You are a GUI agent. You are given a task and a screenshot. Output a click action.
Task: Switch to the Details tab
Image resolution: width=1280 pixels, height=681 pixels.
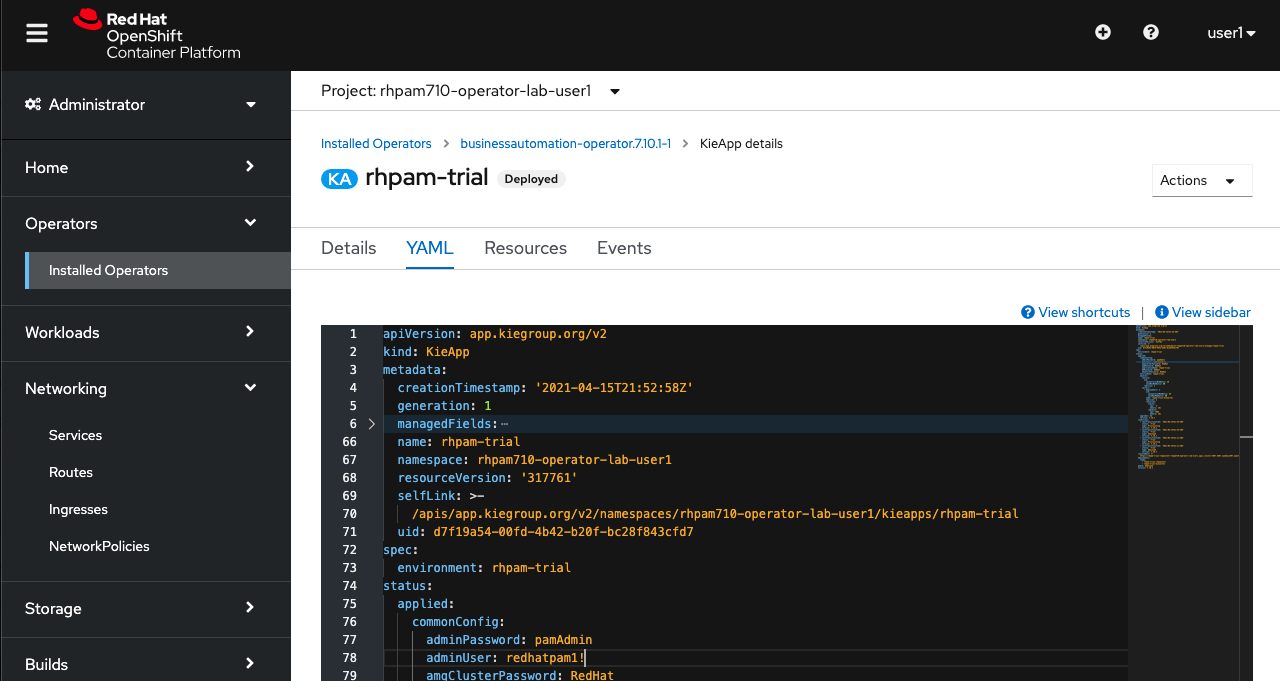[348, 248]
